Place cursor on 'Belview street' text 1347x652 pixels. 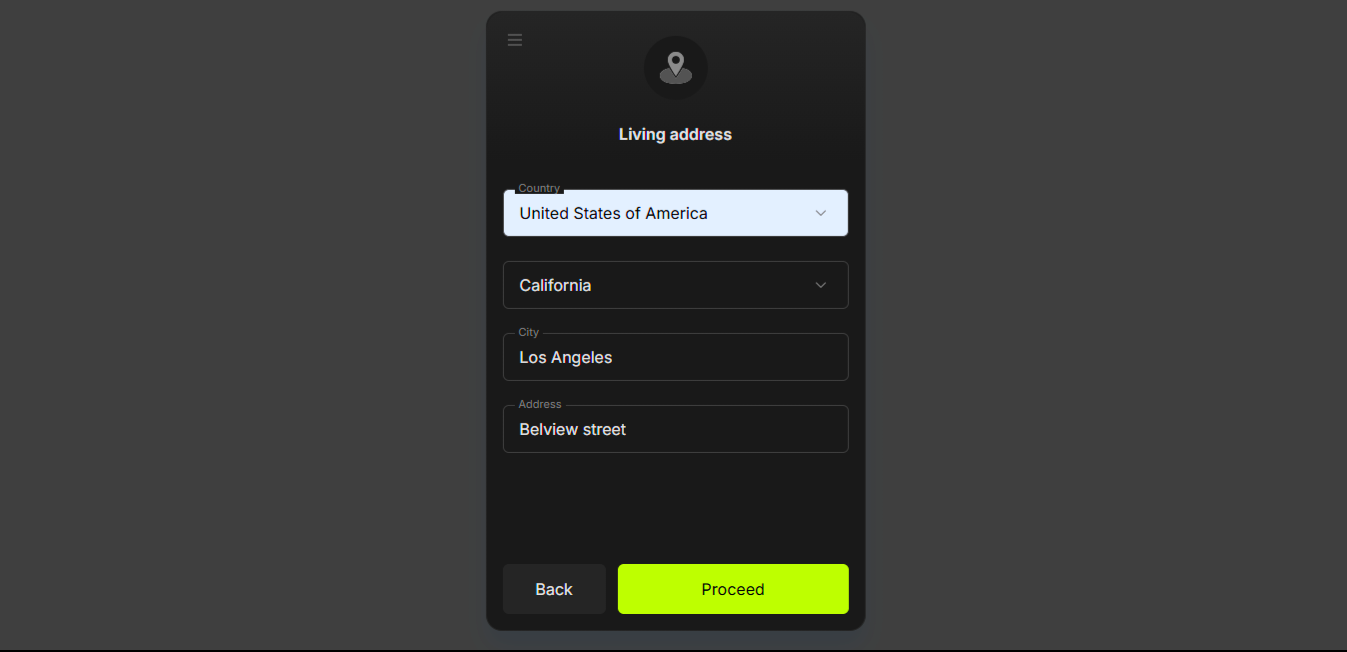point(573,429)
